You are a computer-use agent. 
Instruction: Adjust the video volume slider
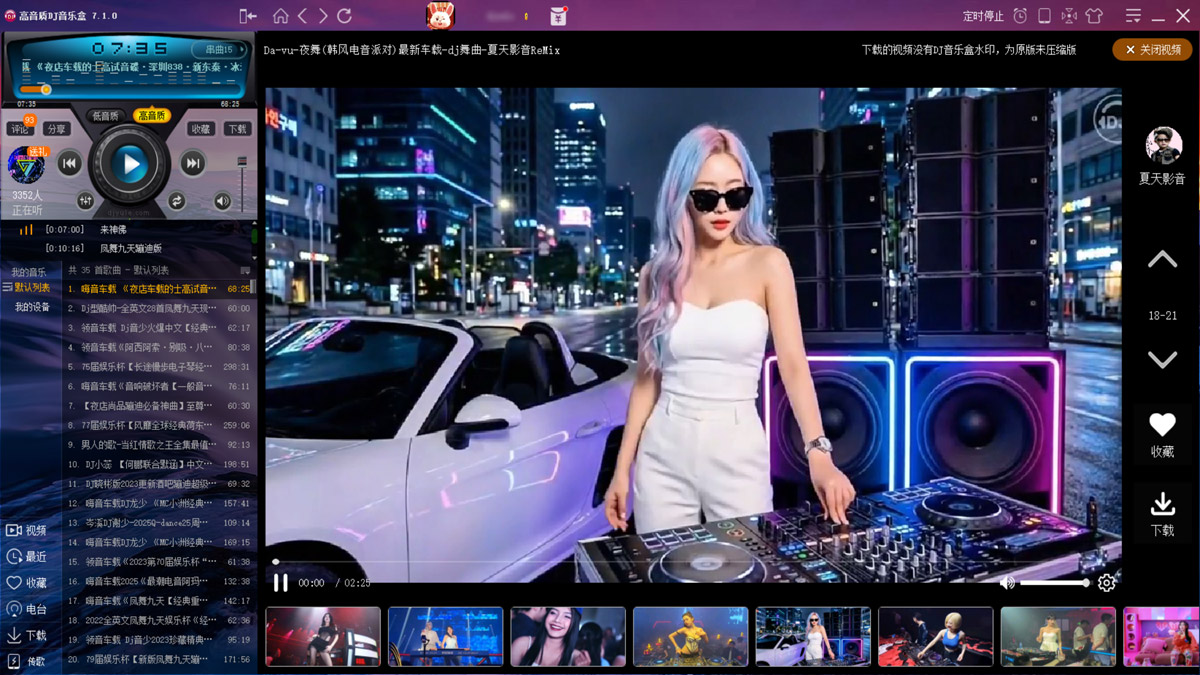click(1054, 583)
